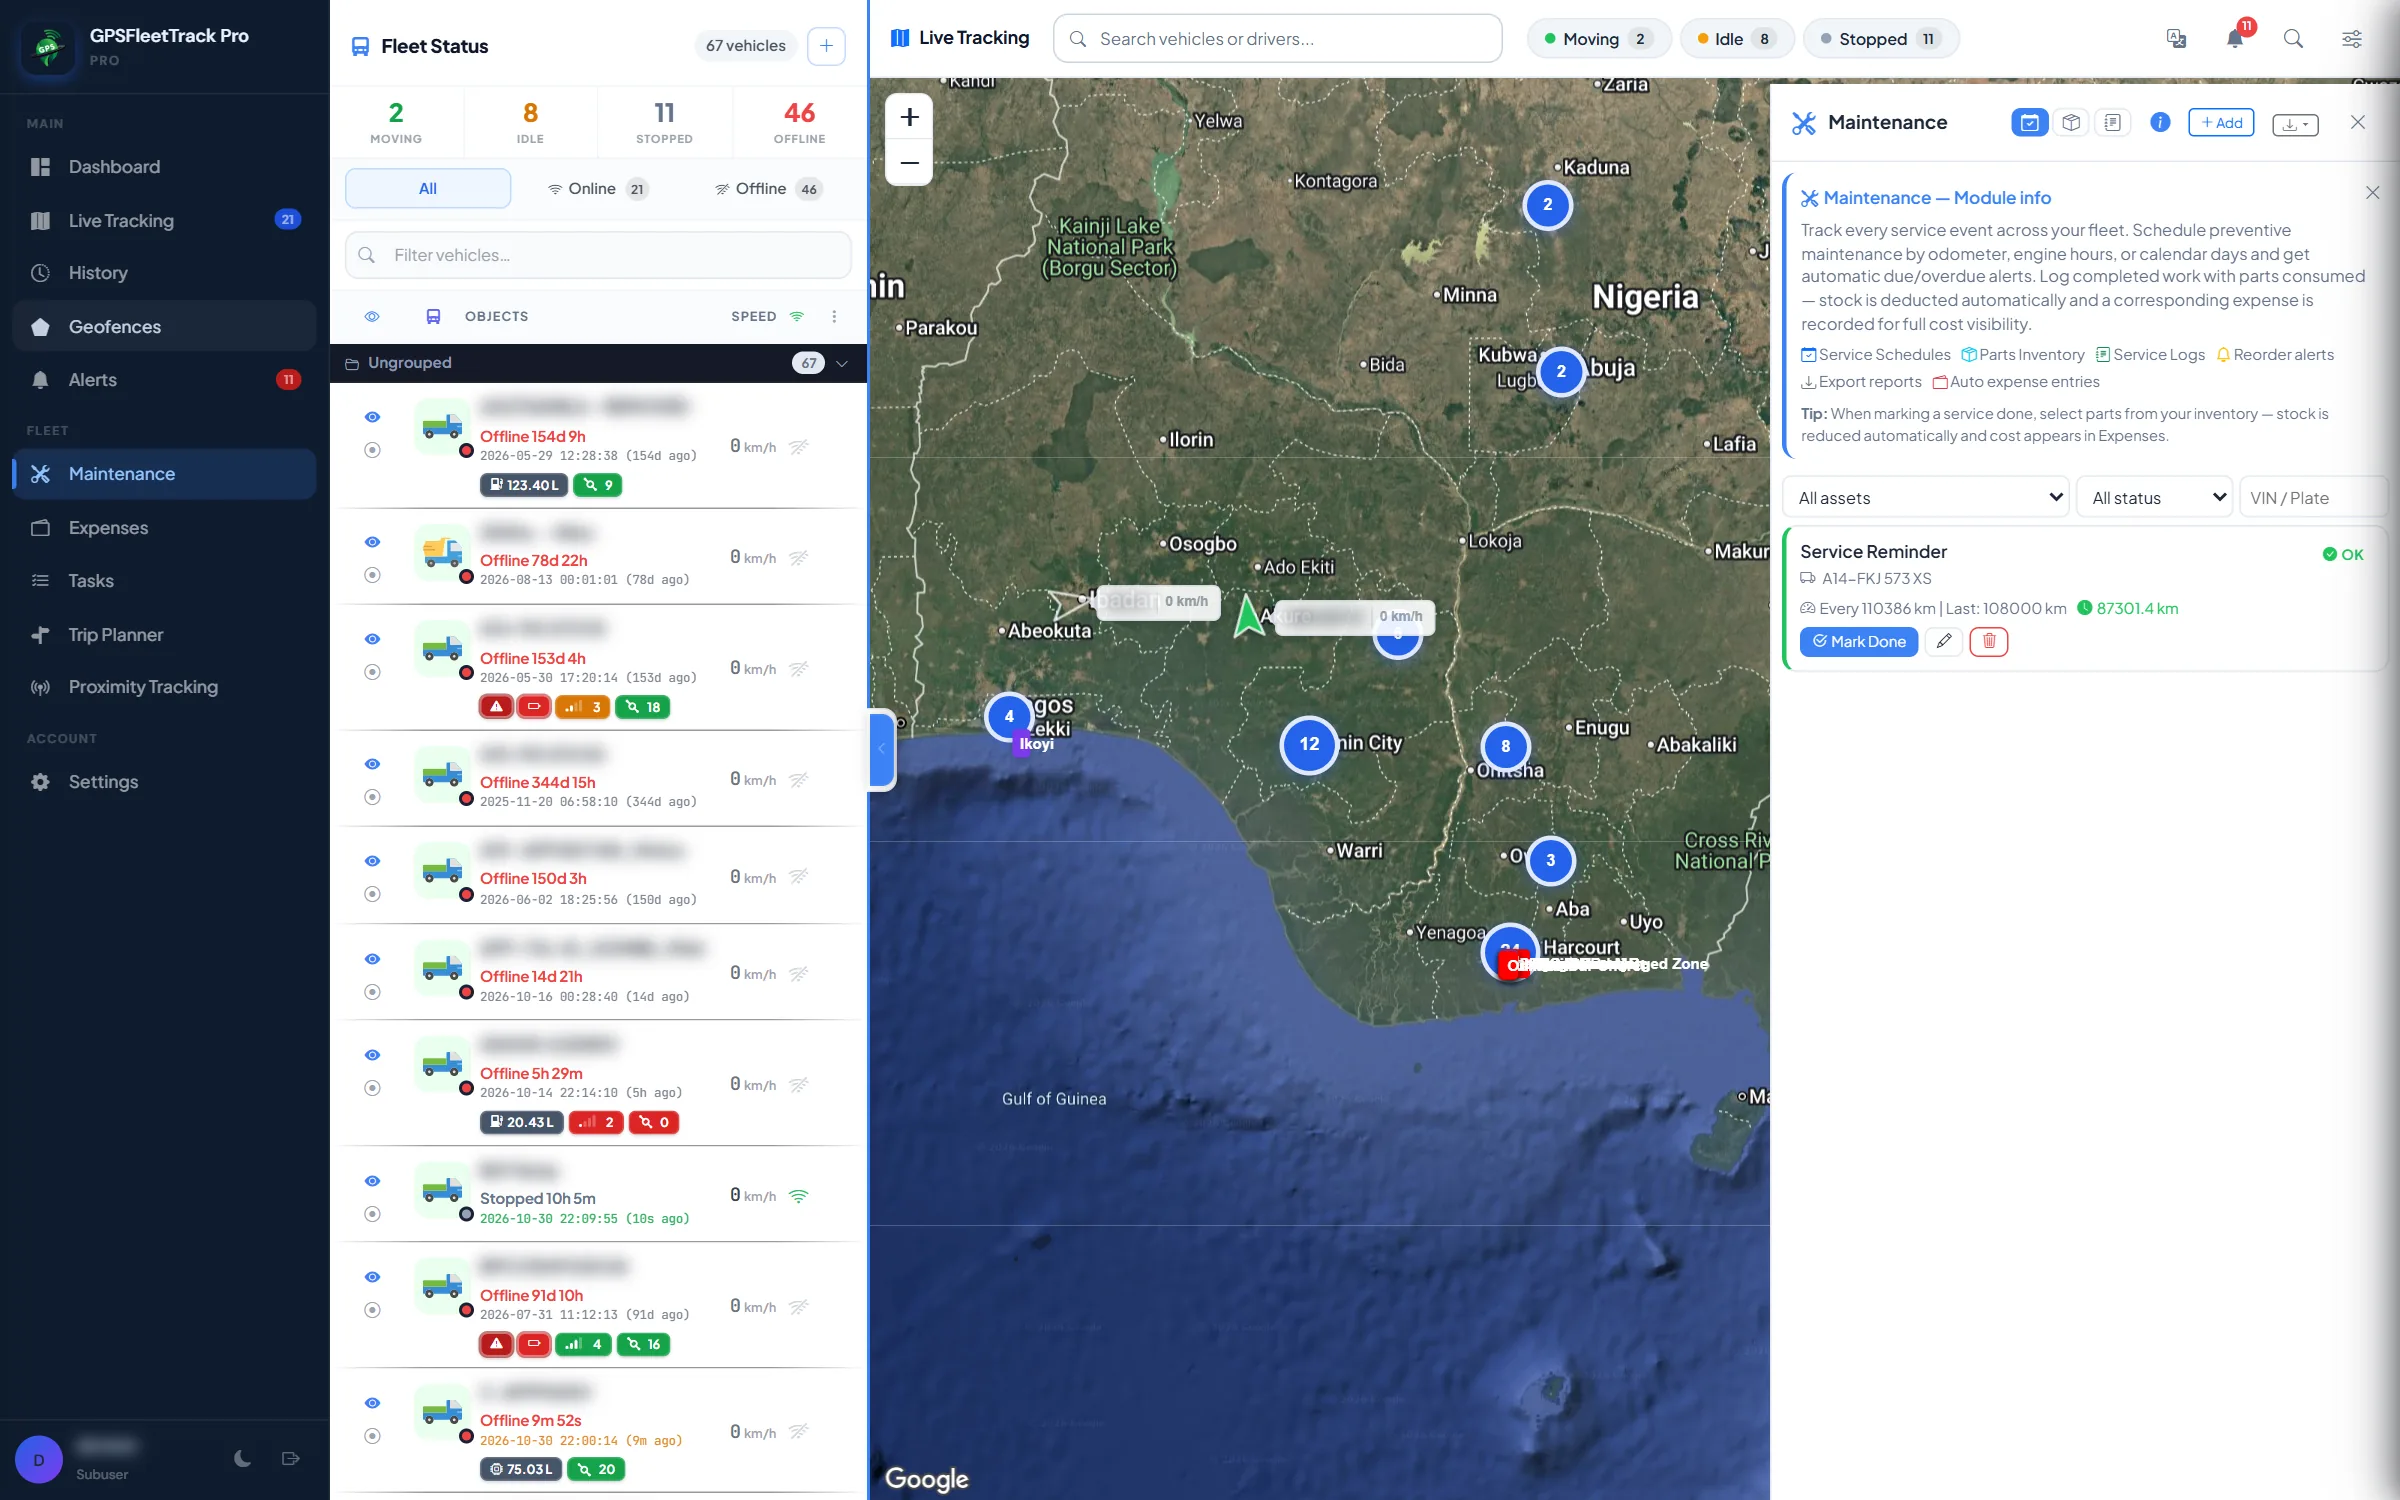This screenshot has width=2400, height=1500.
Task: Select Service Schedules calendar icon
Action: [x=2029, y=122]
